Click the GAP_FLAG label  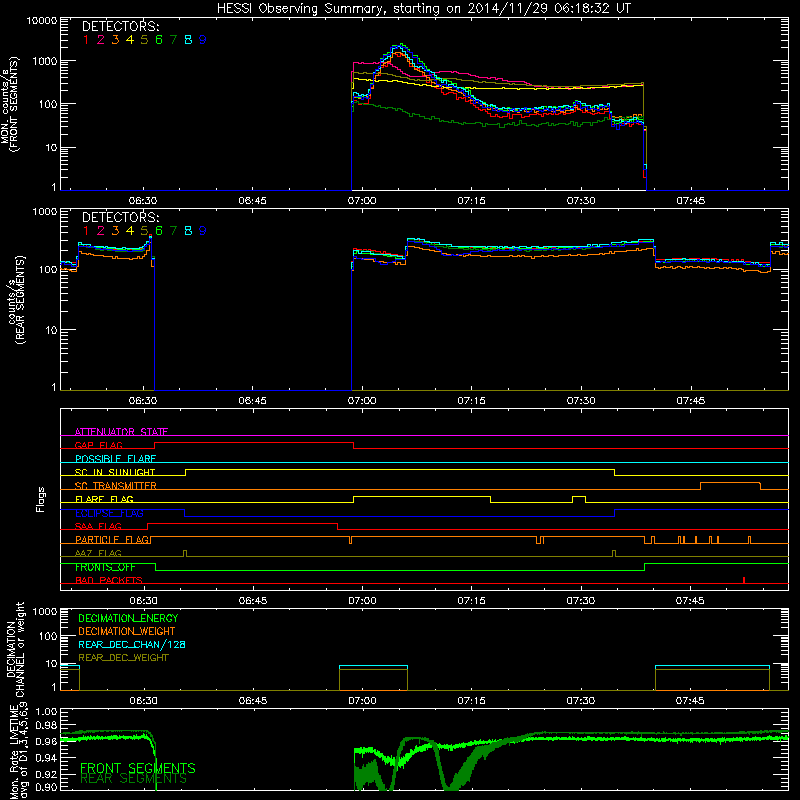98,445
